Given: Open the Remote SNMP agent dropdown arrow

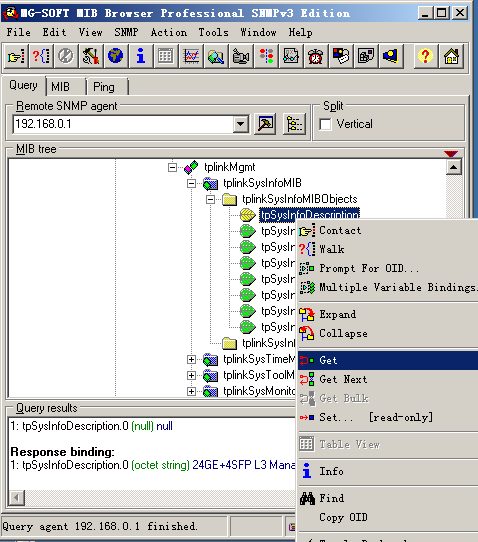Looking at the screenshot, I should pos(241,124).
